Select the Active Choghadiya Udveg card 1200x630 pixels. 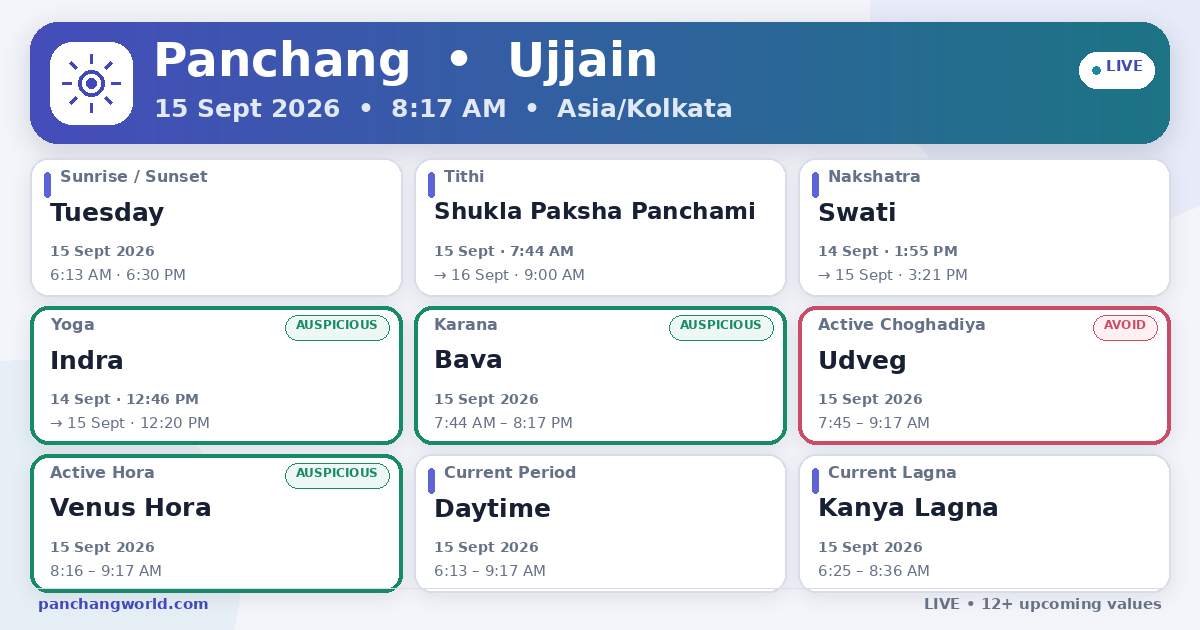point(984,375)
